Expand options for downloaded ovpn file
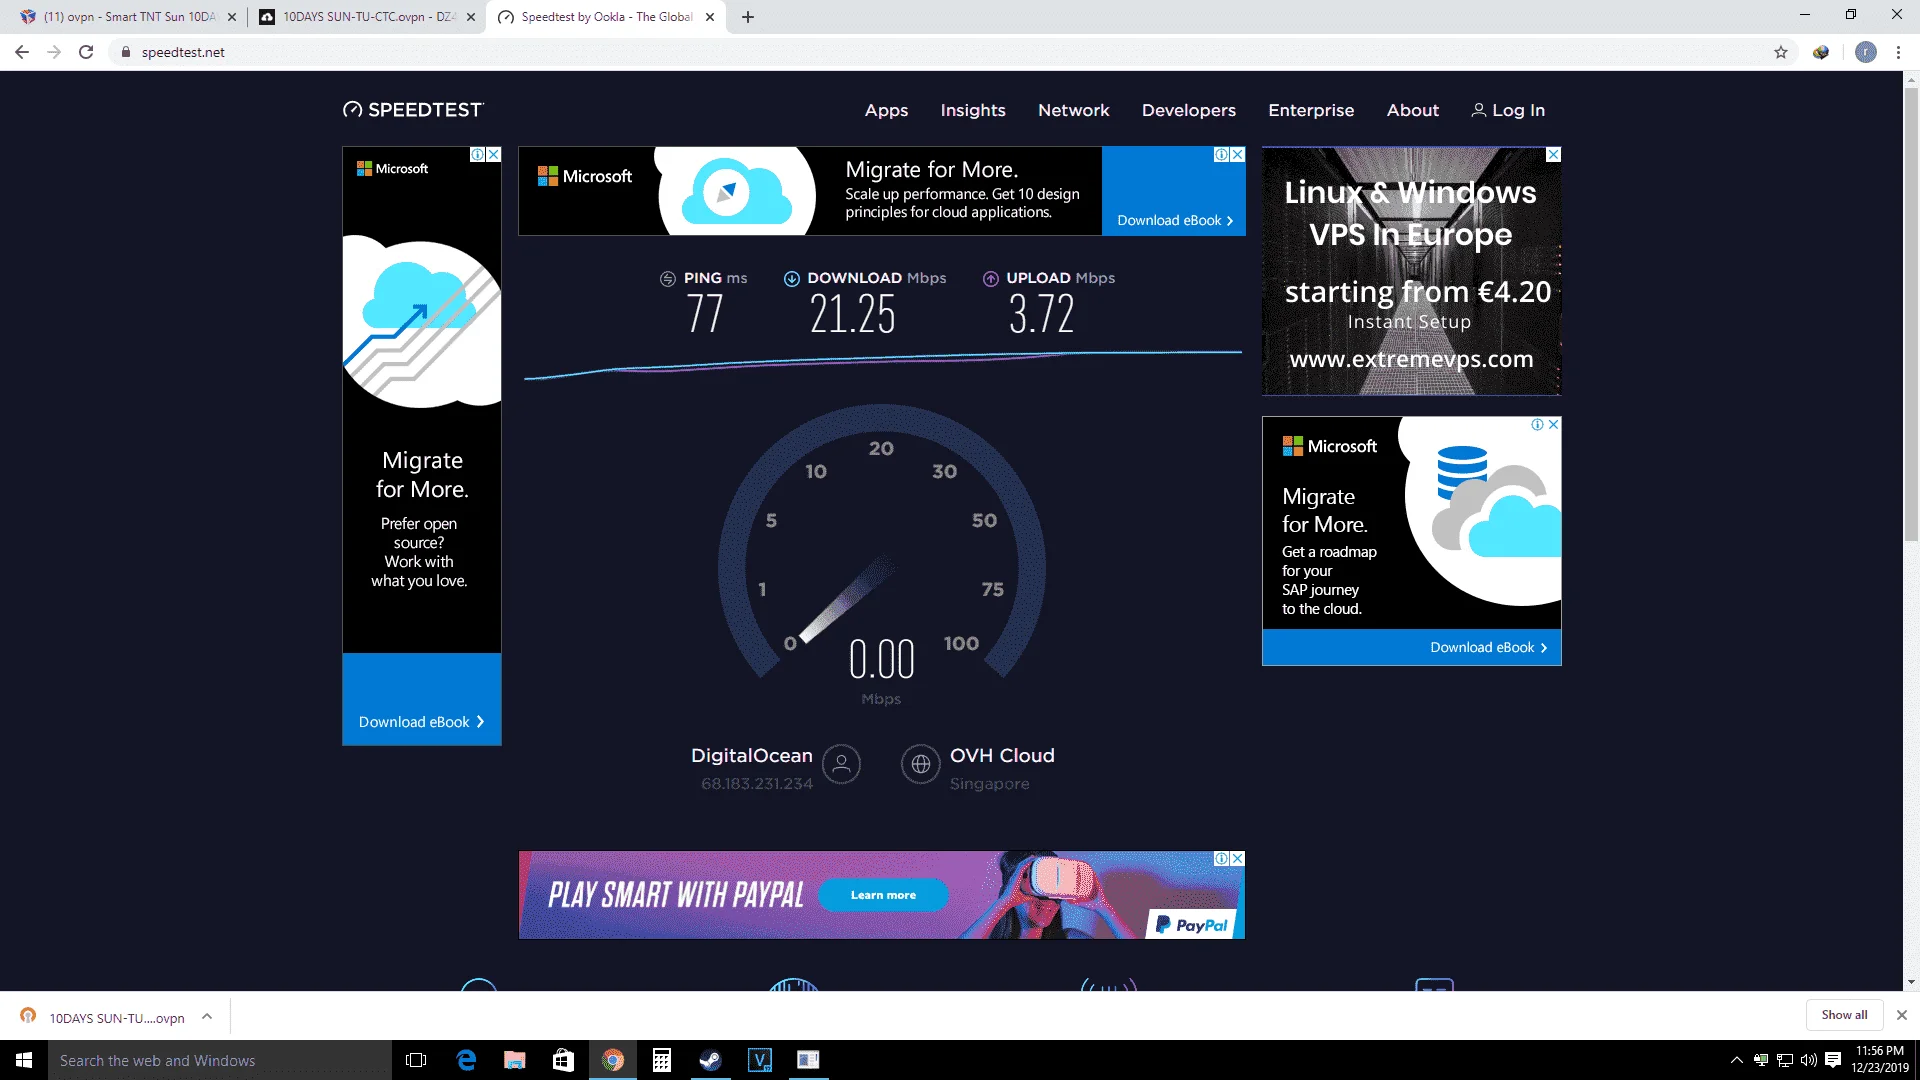The height and width of the screenshot is (1080, 1920). coord(207,1017)
